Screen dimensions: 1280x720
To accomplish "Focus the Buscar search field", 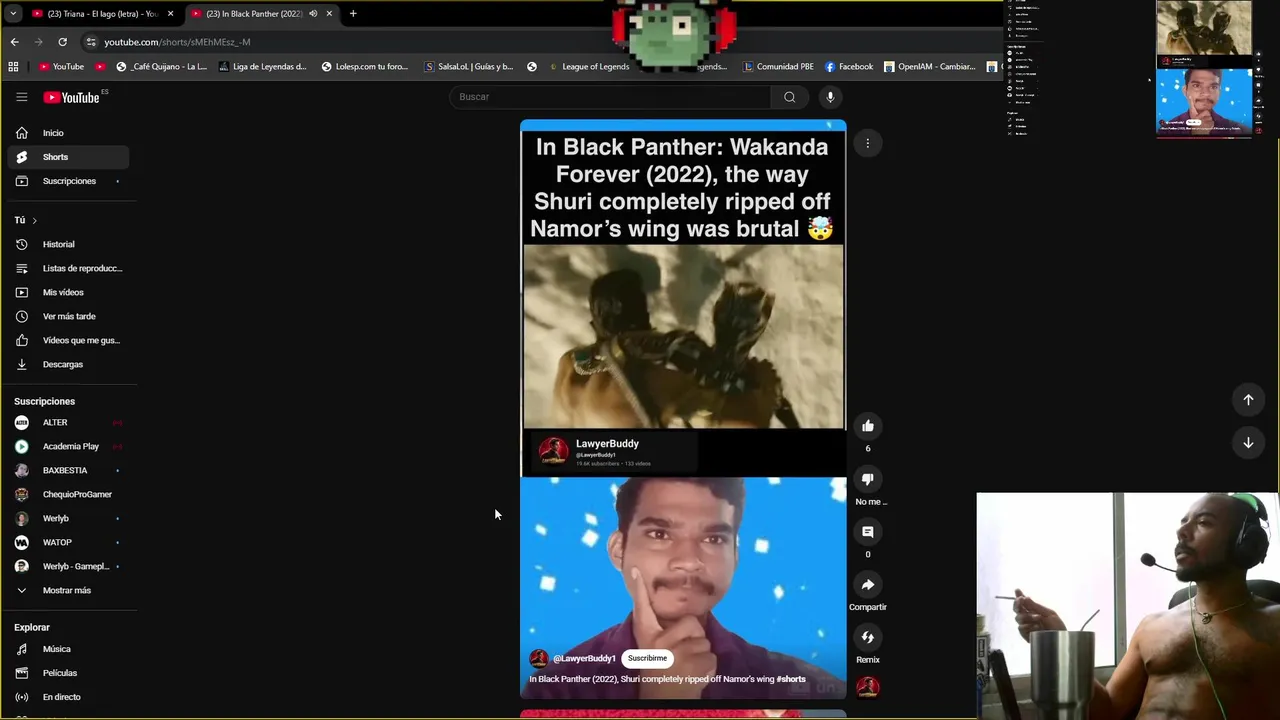I will (x=610, y=97).
